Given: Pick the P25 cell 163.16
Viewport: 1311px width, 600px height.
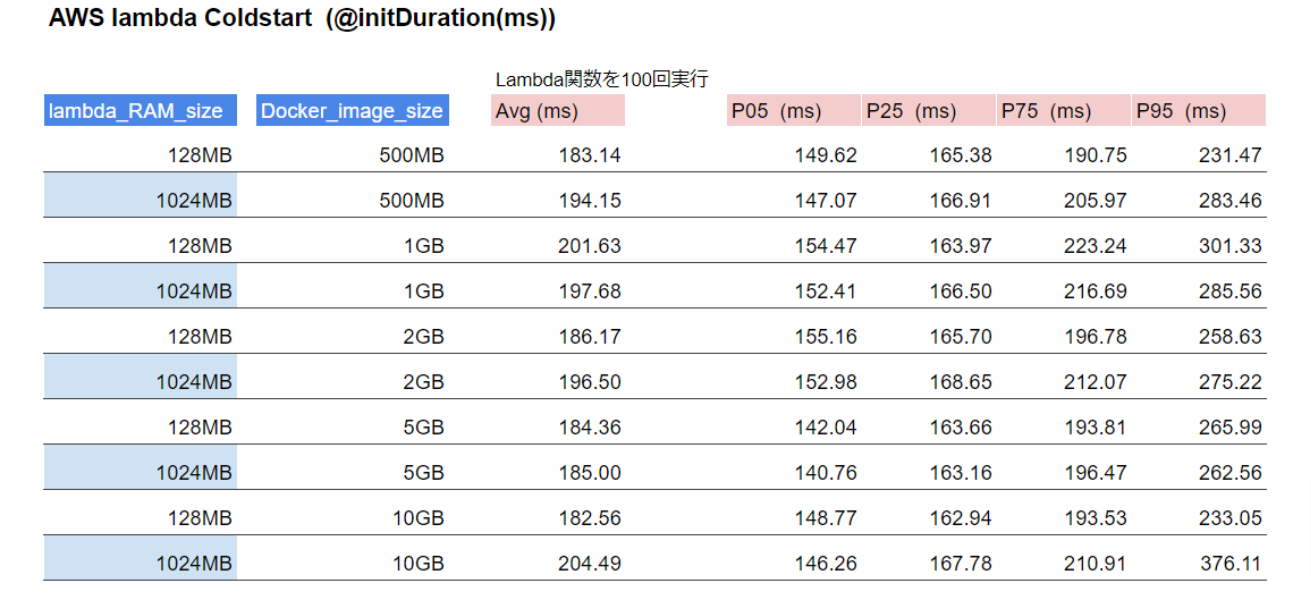Looking at the screenshot, I should pyautogui.click(x=960, y=473).
